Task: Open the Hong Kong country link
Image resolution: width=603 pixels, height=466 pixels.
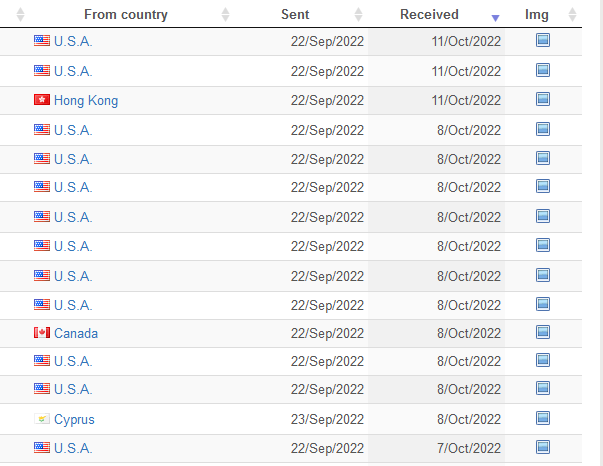Action: pos(86,100)
